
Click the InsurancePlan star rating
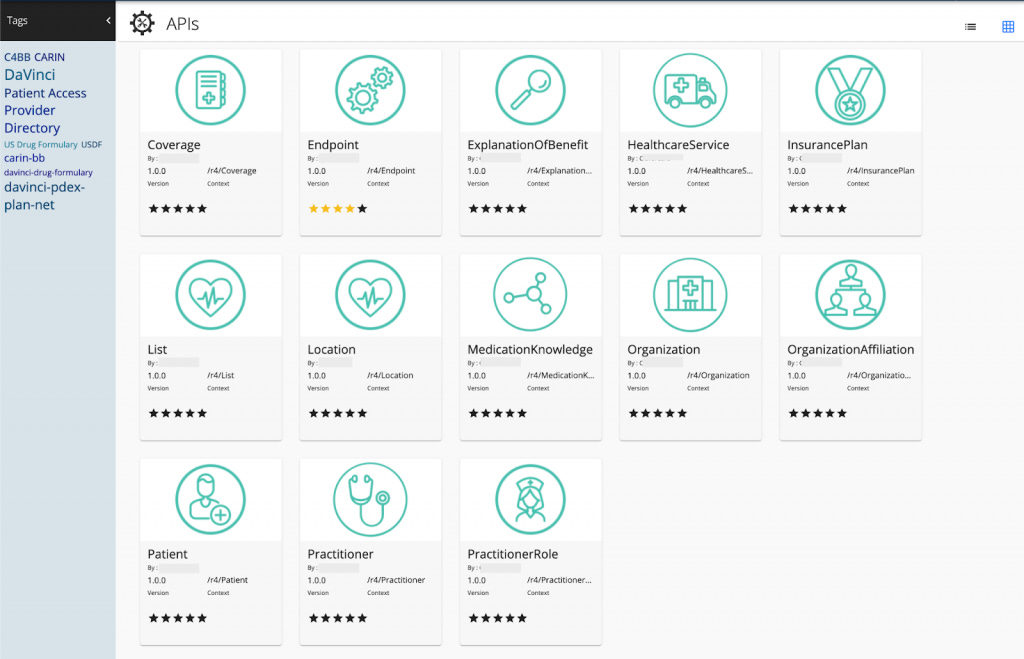click(x=818, y=208)
